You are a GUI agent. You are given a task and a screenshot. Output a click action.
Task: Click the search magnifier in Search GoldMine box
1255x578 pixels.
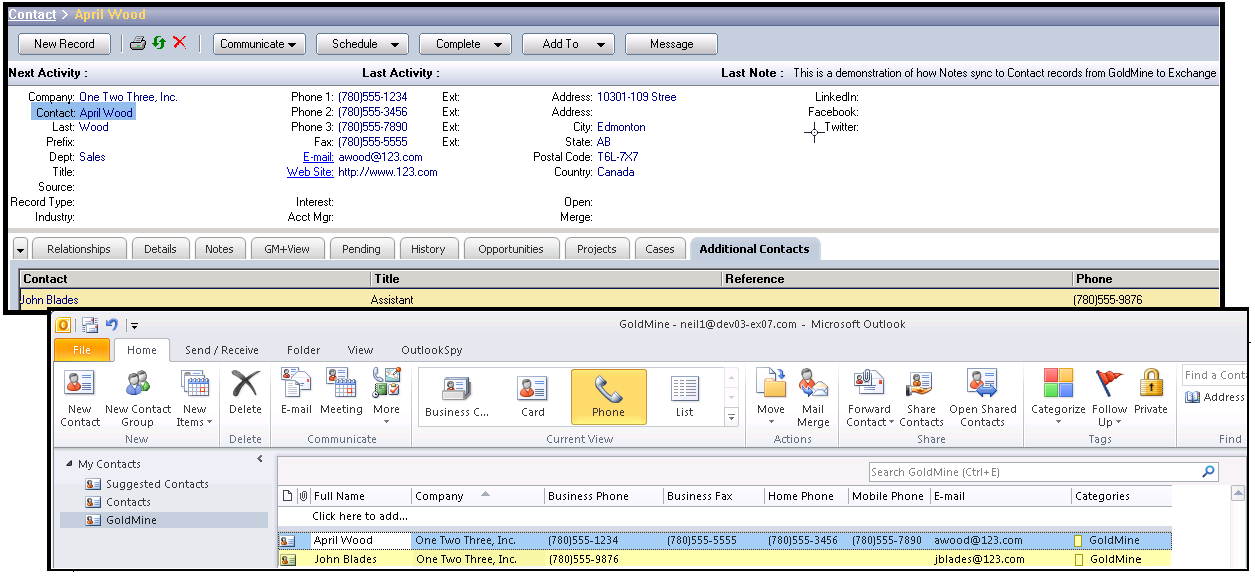(1209, 472)
